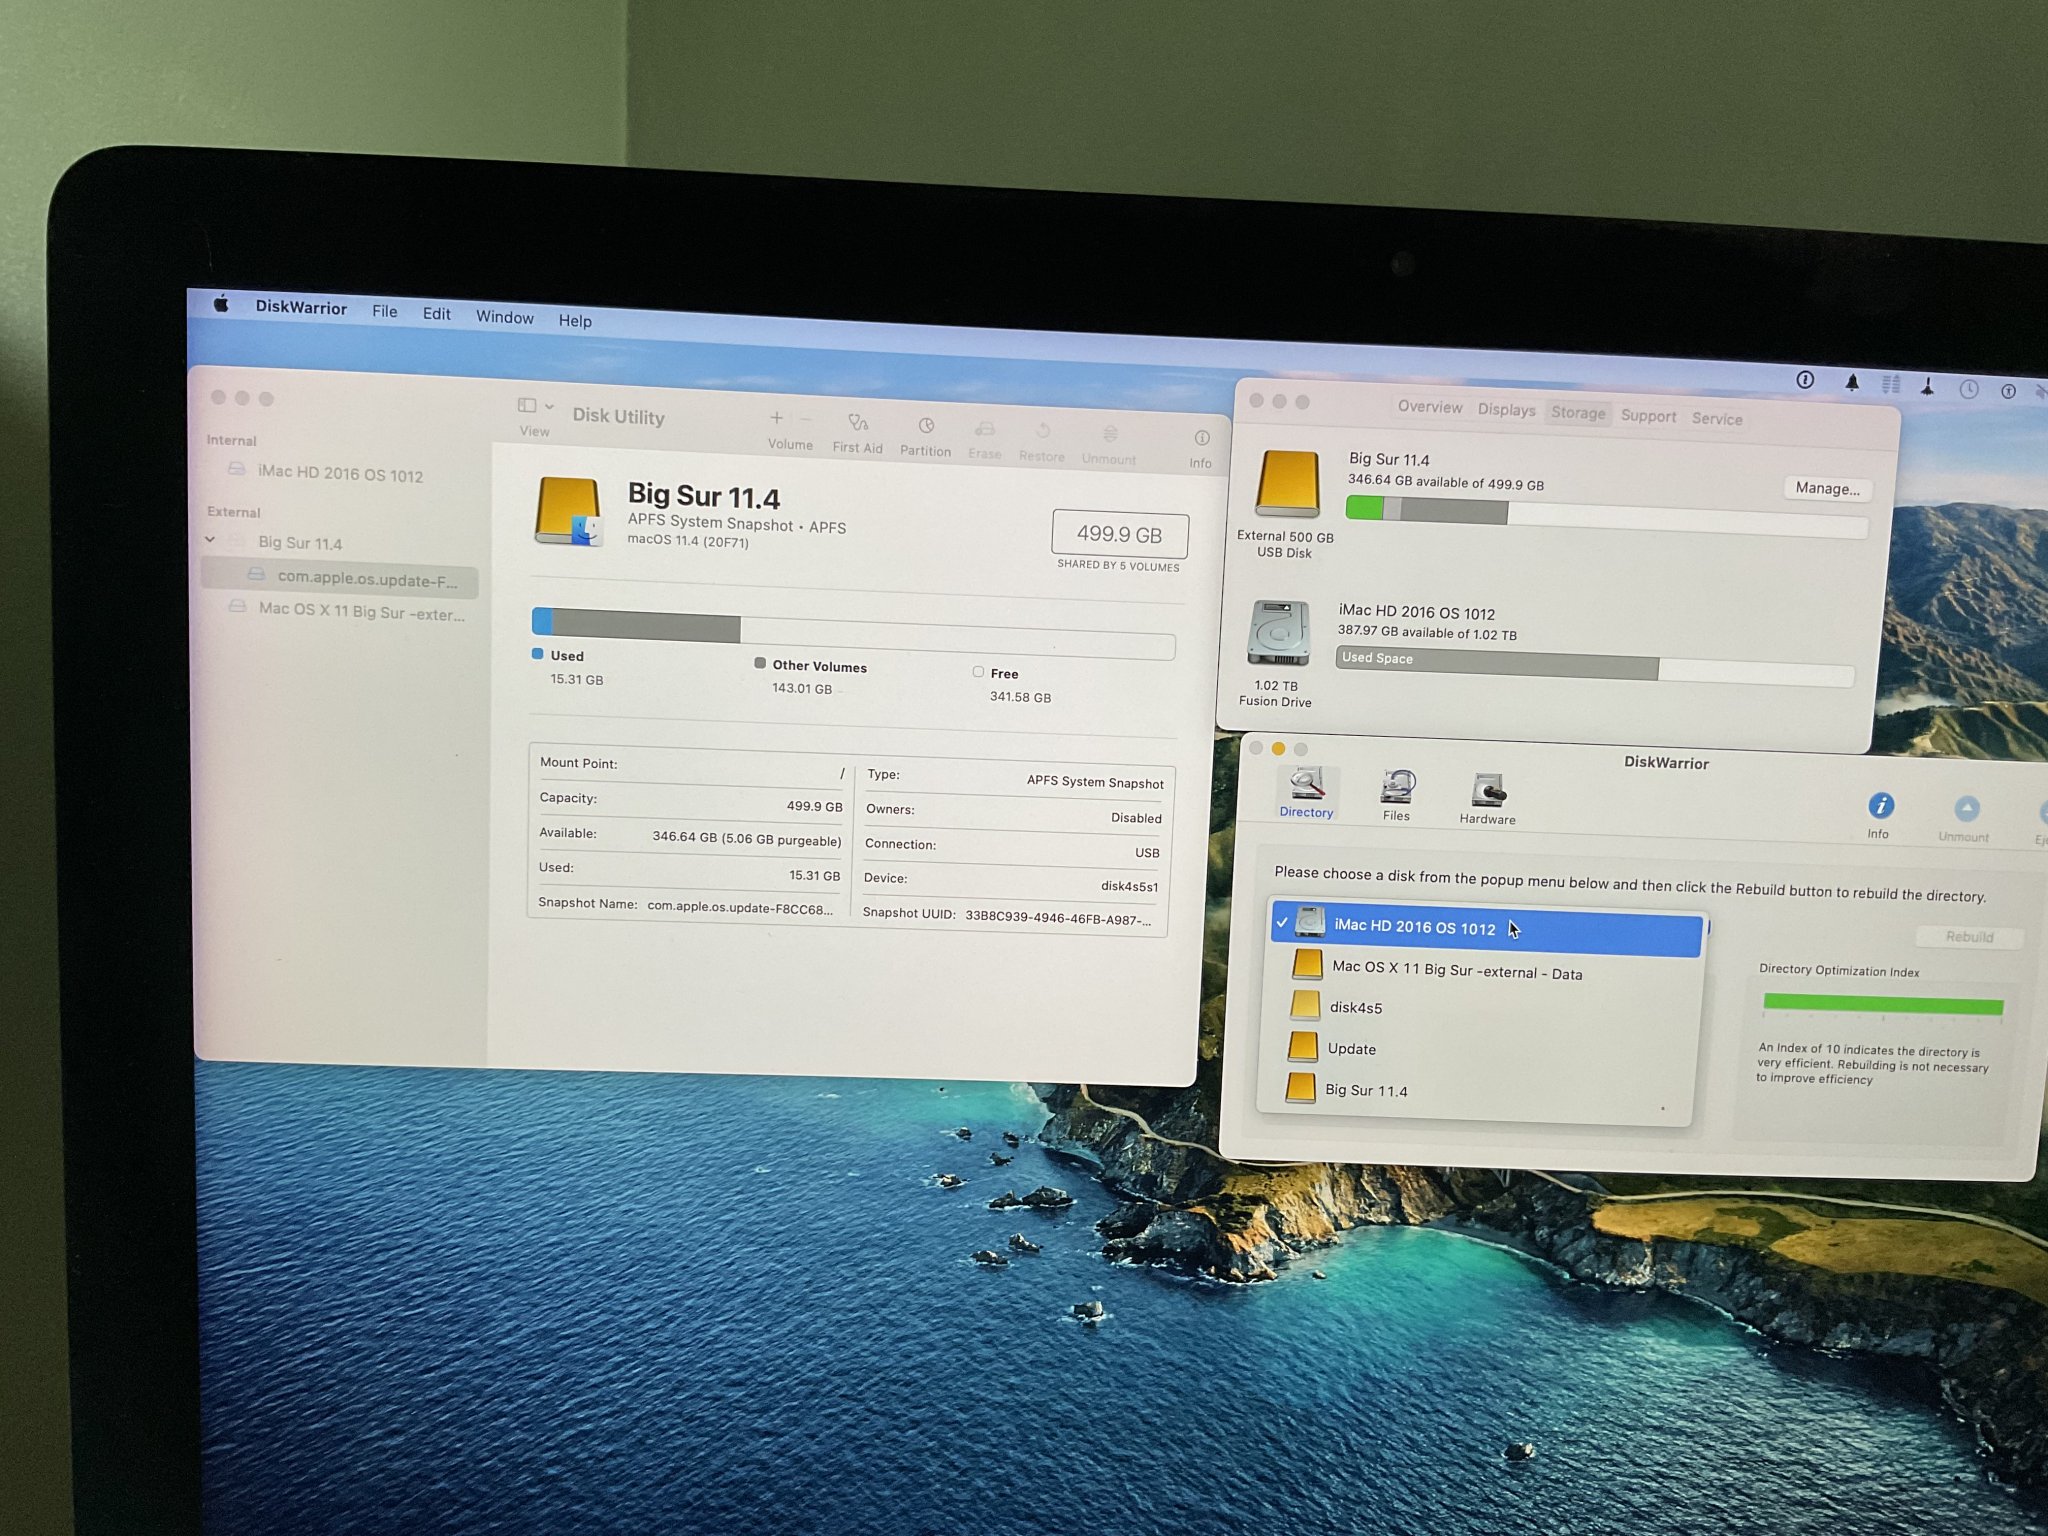Image resolution: width=2048 pixels, height=1536 pixels.
Task: Switch to the Support tab
Action: click(1648, 416)
